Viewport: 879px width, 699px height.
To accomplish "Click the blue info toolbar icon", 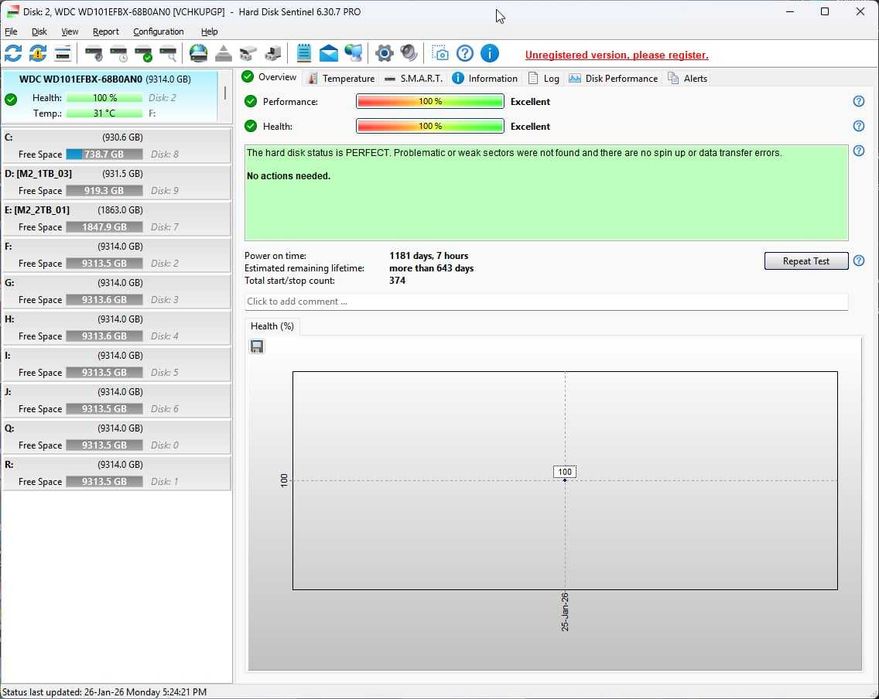I will click(489, 54).
